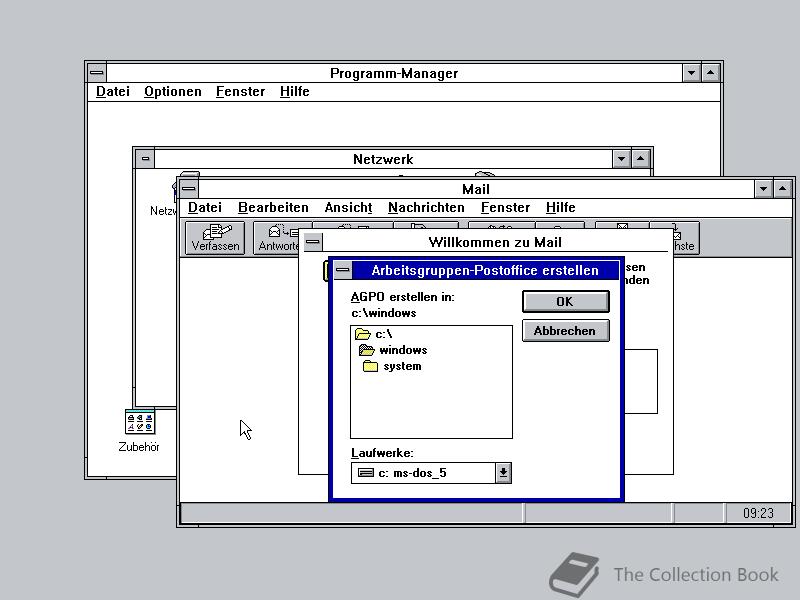Open Fenster menu in Programm-Manager
800x600 pixels.
(x=240, y=91)
